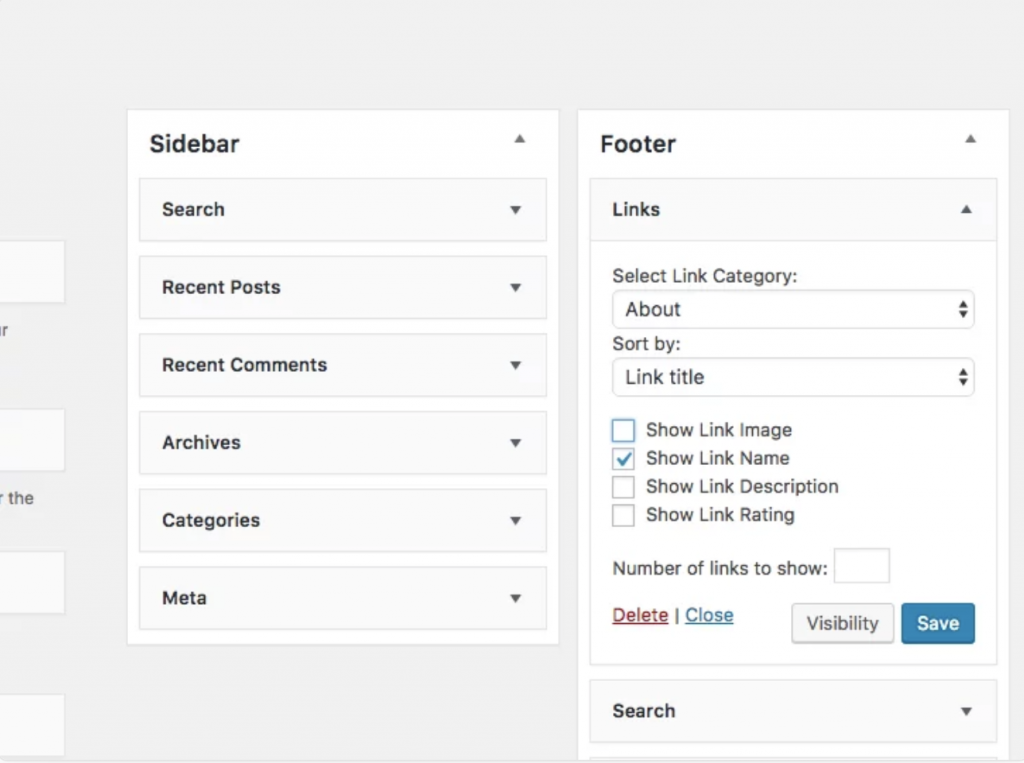Screen dimensions: 1024x763
Task: Expand the Categories widget
Action: coord(516,520)
